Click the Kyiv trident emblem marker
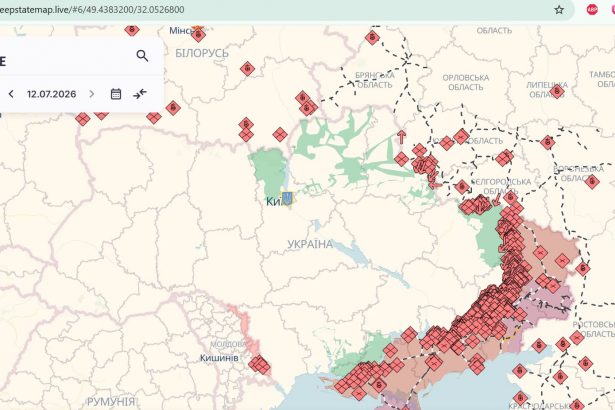The image size is (615, 410). (287, 198)
